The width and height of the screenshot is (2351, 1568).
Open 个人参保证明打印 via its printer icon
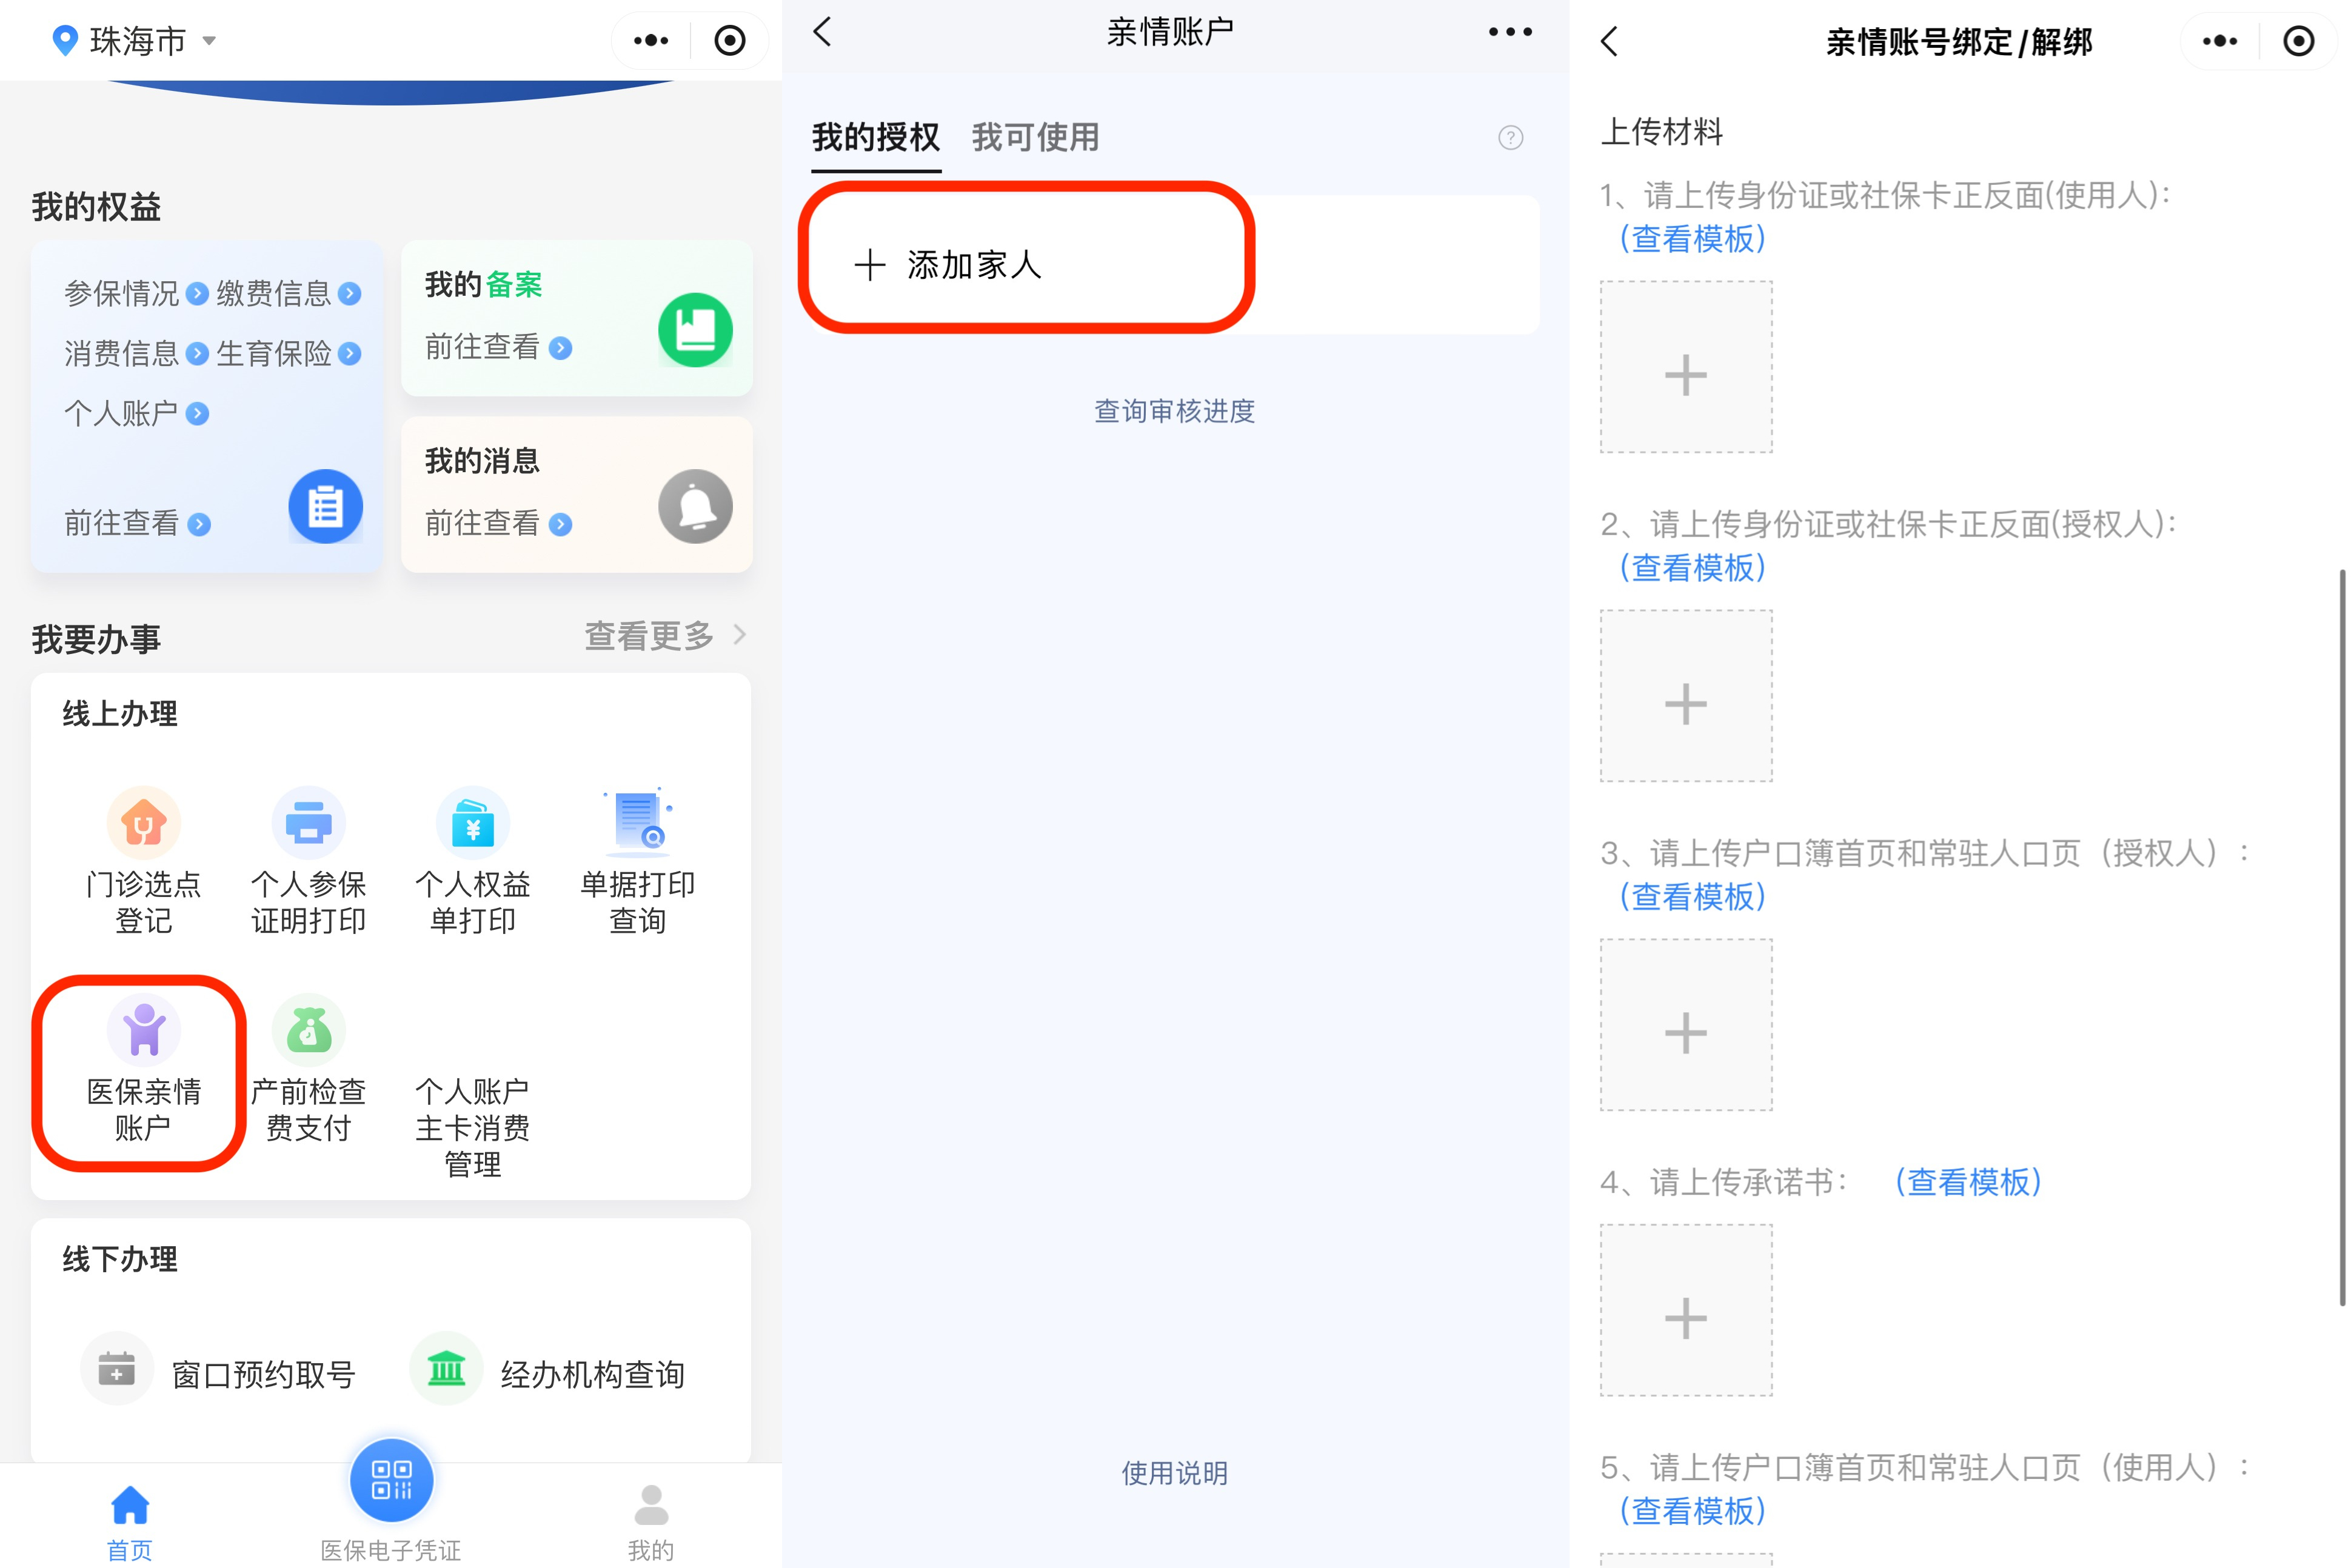click(307, 822)
